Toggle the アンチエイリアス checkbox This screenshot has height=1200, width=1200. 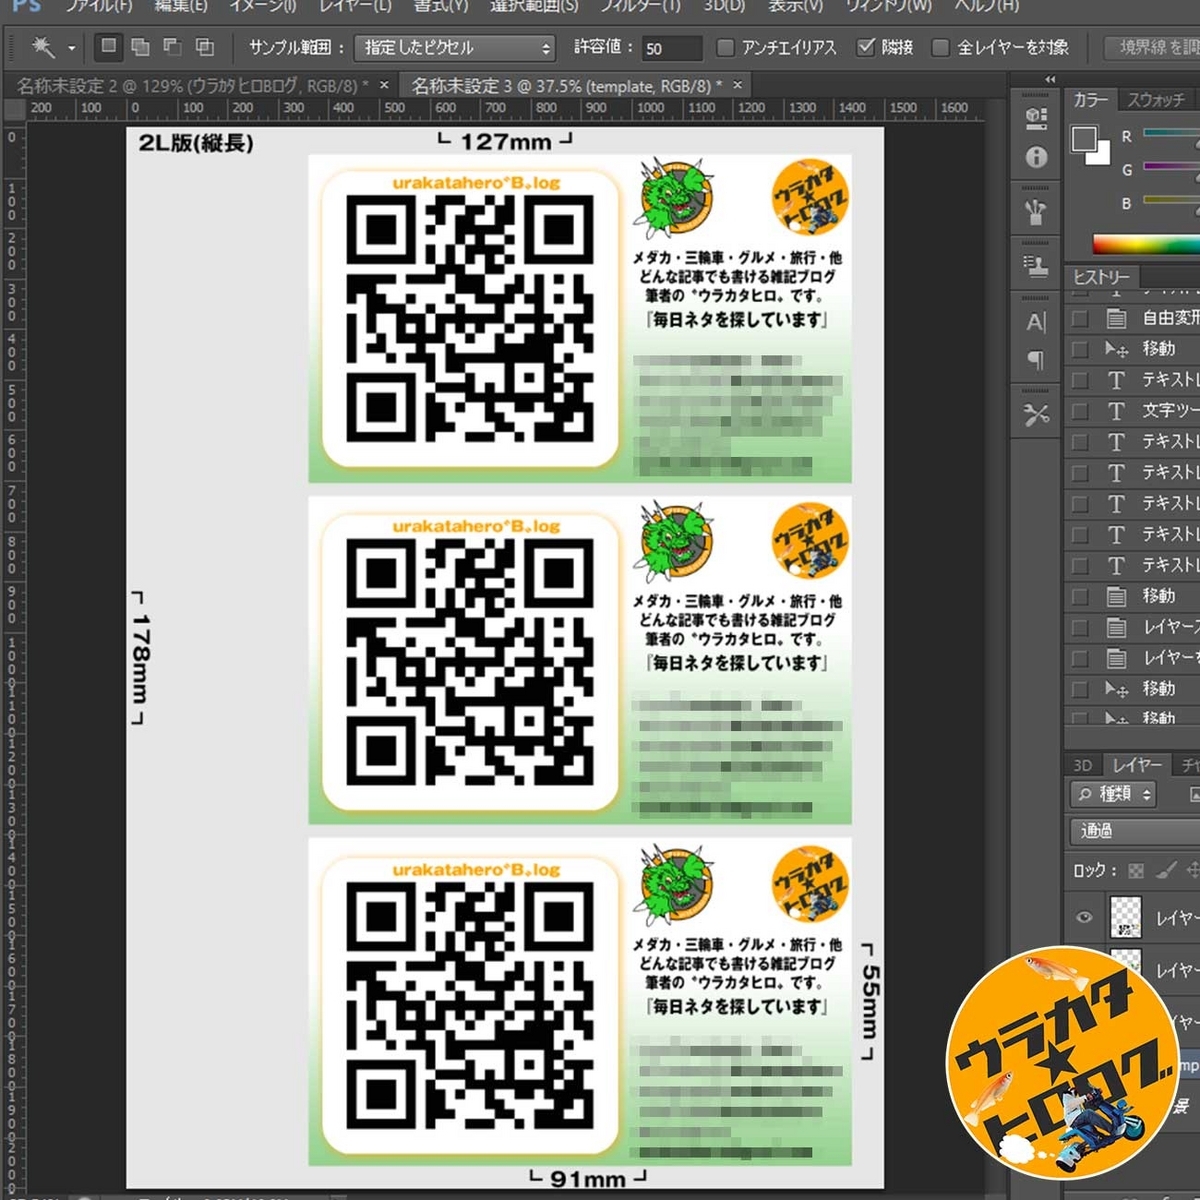pos(726,47)
